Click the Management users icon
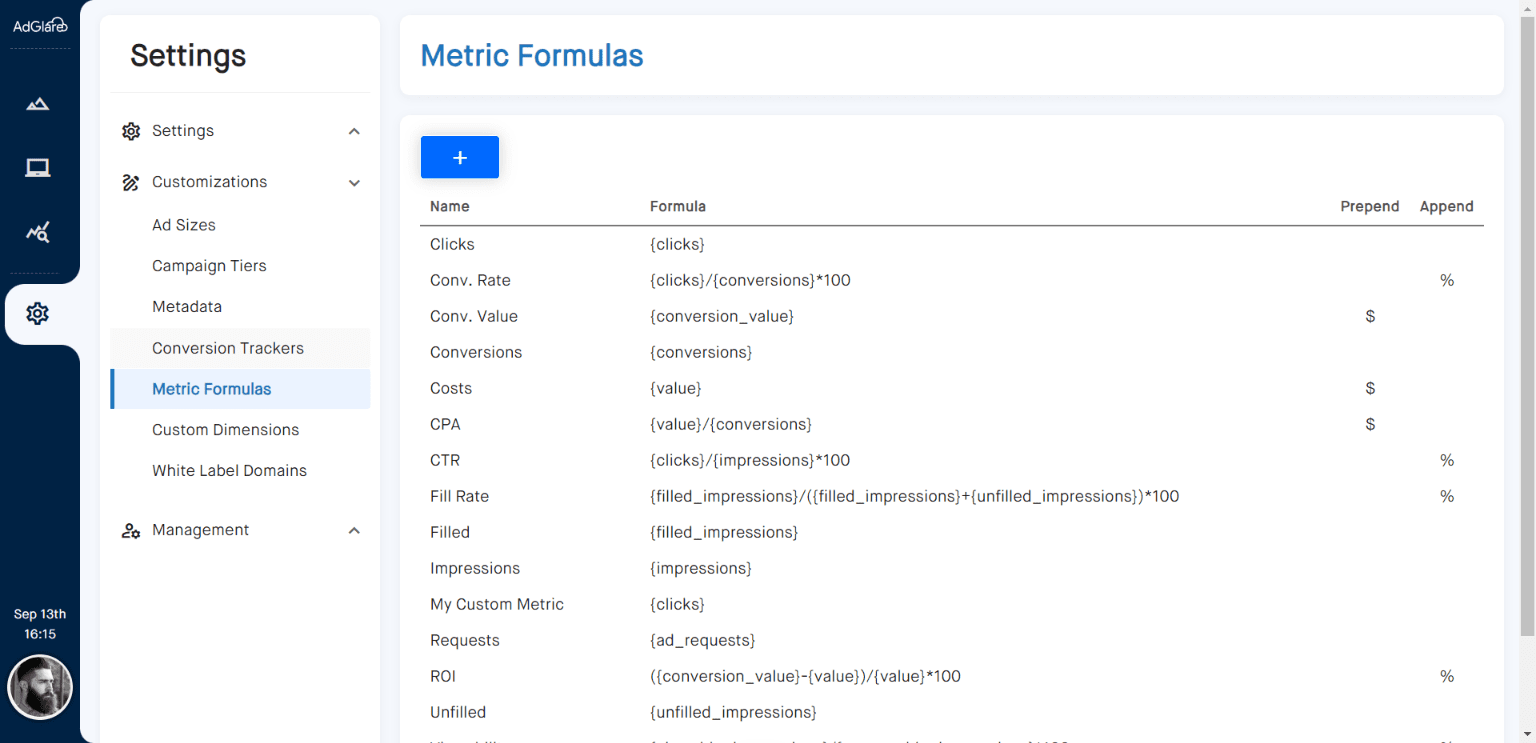Viewport: 1536px width, 743px height. coord(131,530)
